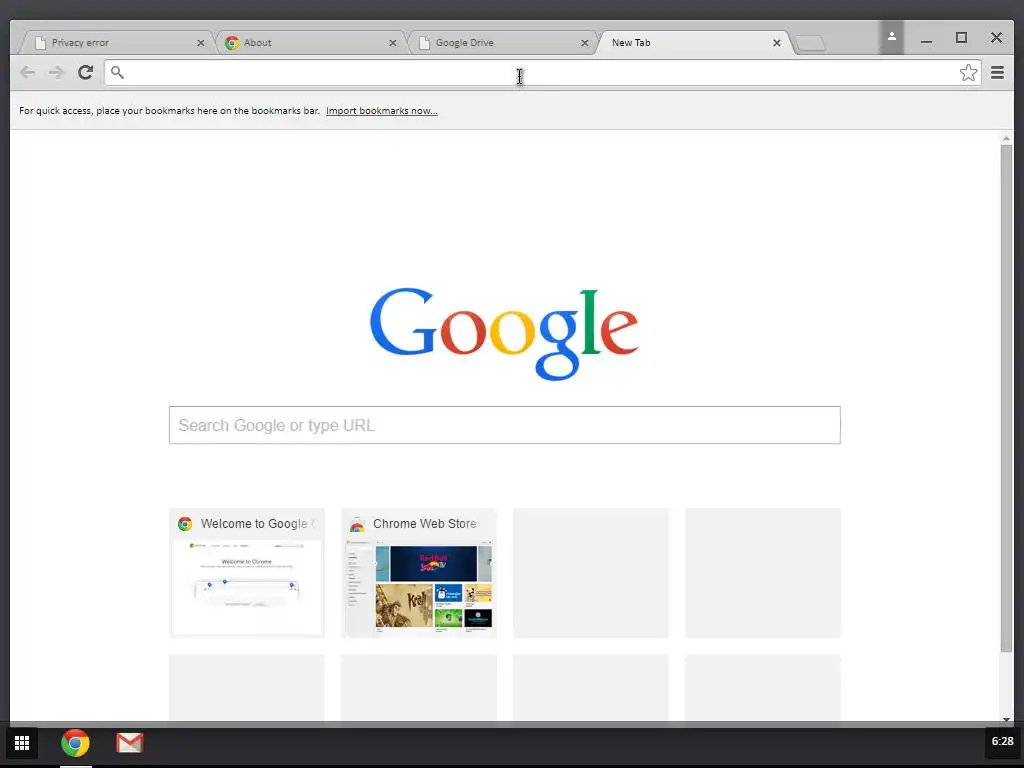Click the scrollbar up arrow
1024x768 pixels.
1006,138
